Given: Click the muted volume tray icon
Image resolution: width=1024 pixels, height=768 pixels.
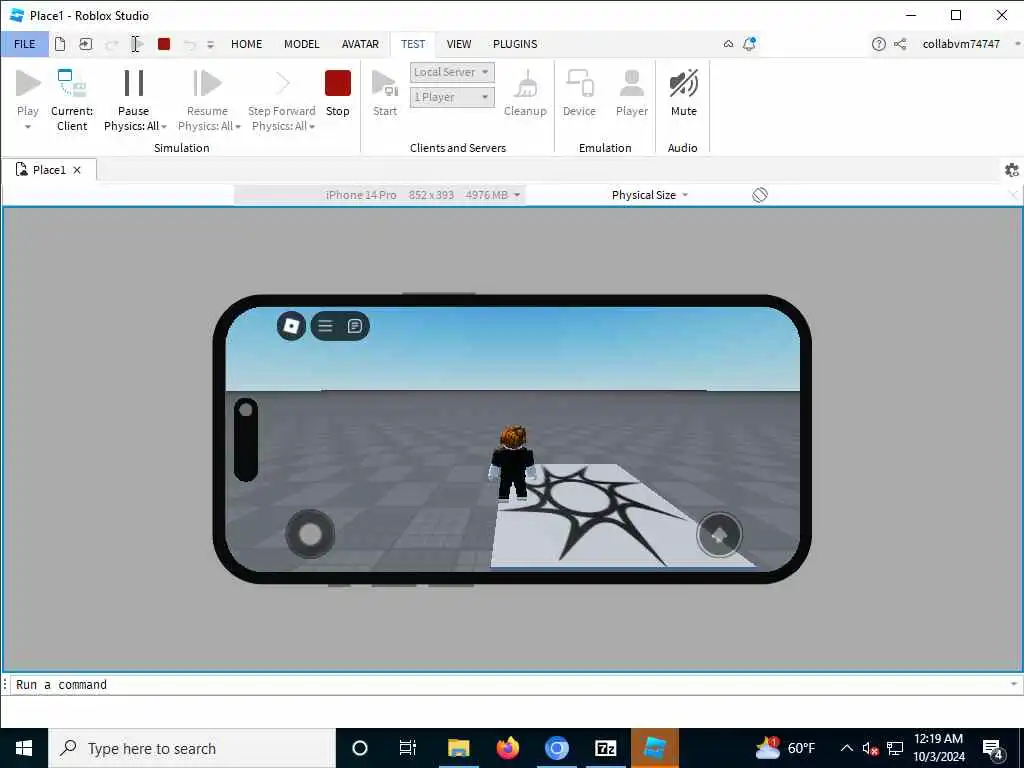Looking at the screenshot, I should 870,748.
